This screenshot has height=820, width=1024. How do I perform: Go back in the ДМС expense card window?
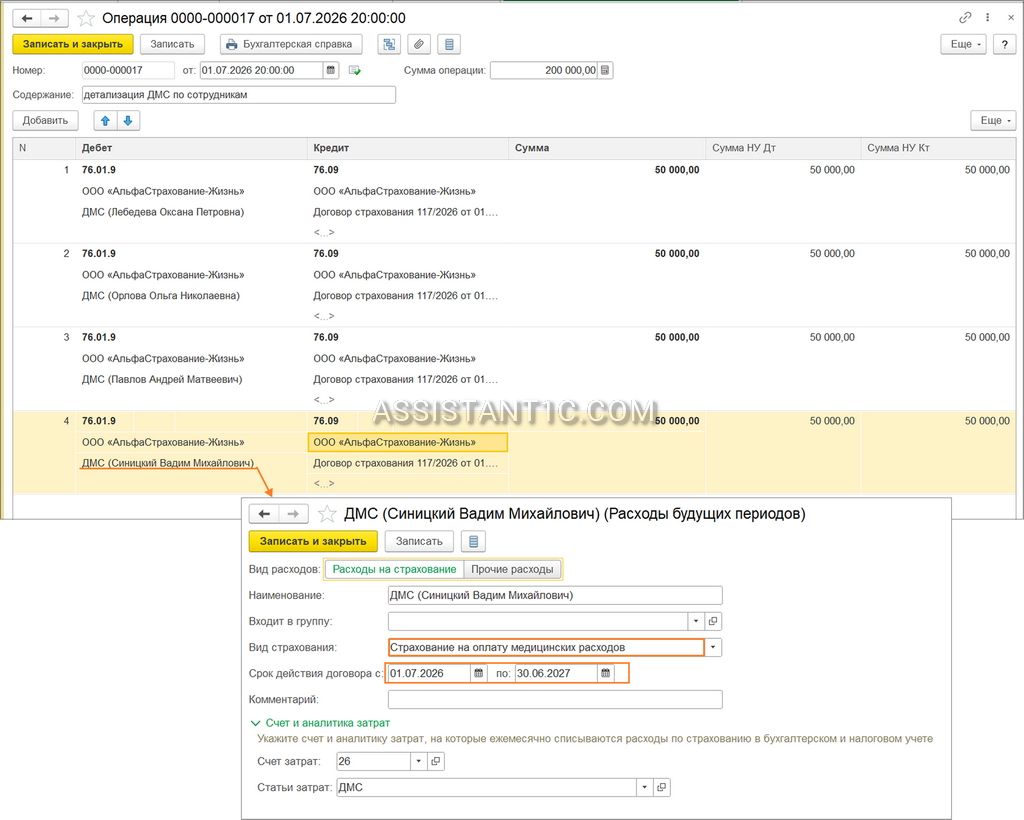point(264,514)
